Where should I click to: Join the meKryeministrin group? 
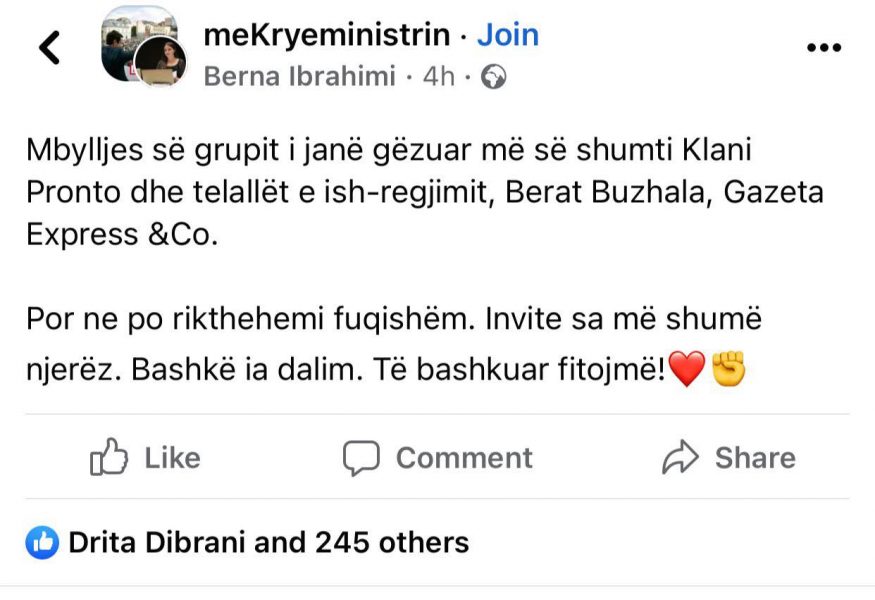coord(507,35)
